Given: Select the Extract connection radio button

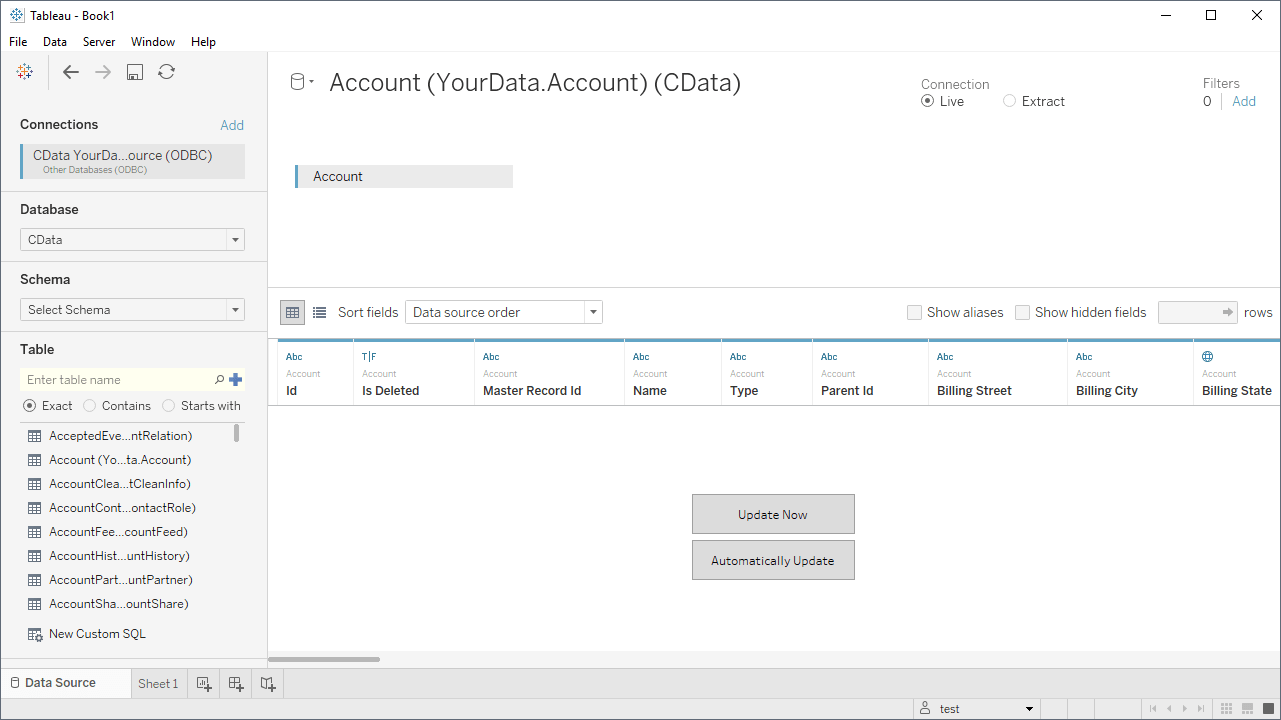Looking at the screenshot, I should point(1010,100).
